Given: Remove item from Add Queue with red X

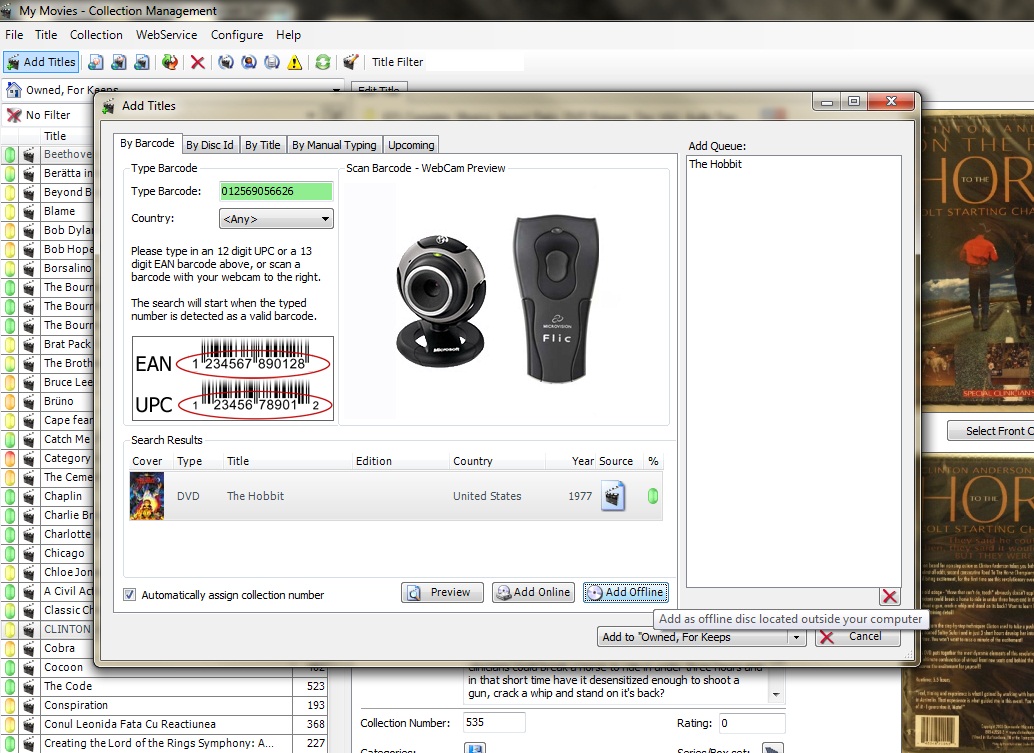Looking at the screenshot, I should pos(889,597).
